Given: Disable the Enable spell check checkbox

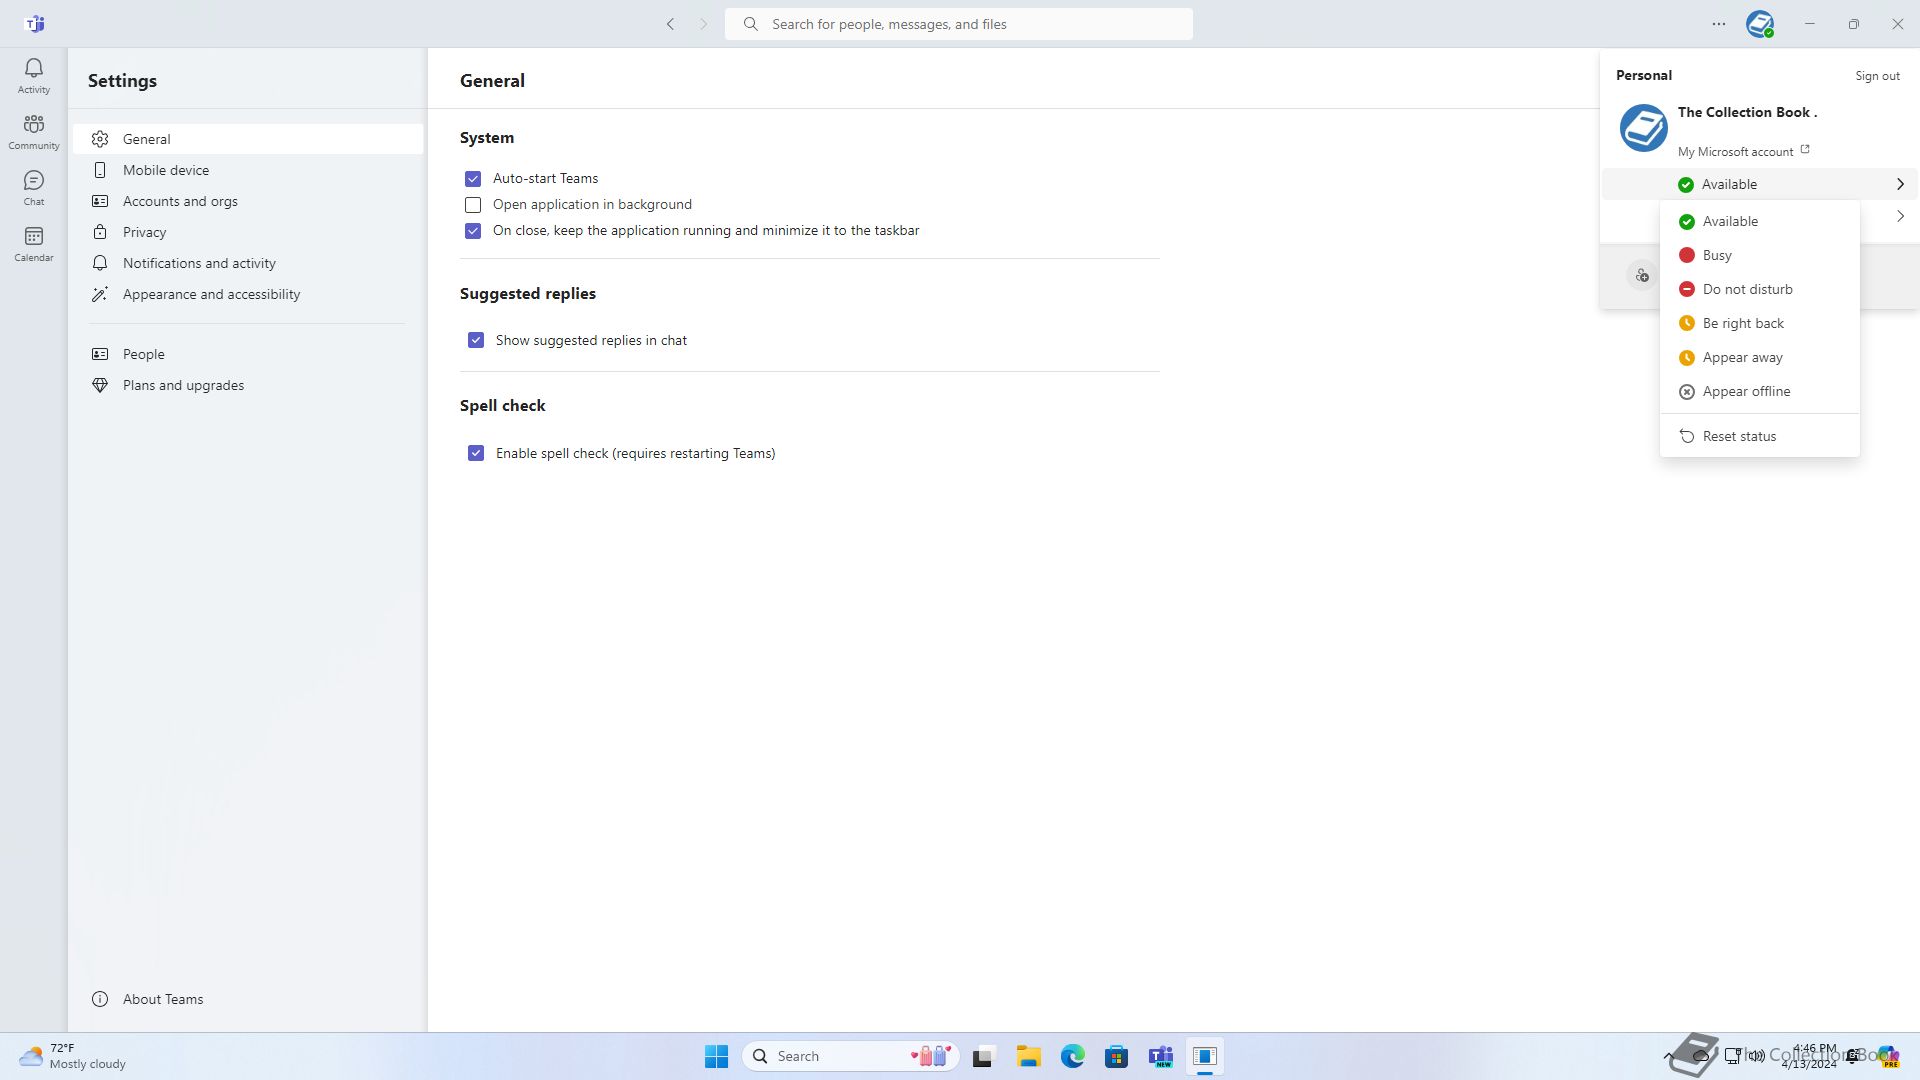Looking at the screenshot, I should click(476, 454).
